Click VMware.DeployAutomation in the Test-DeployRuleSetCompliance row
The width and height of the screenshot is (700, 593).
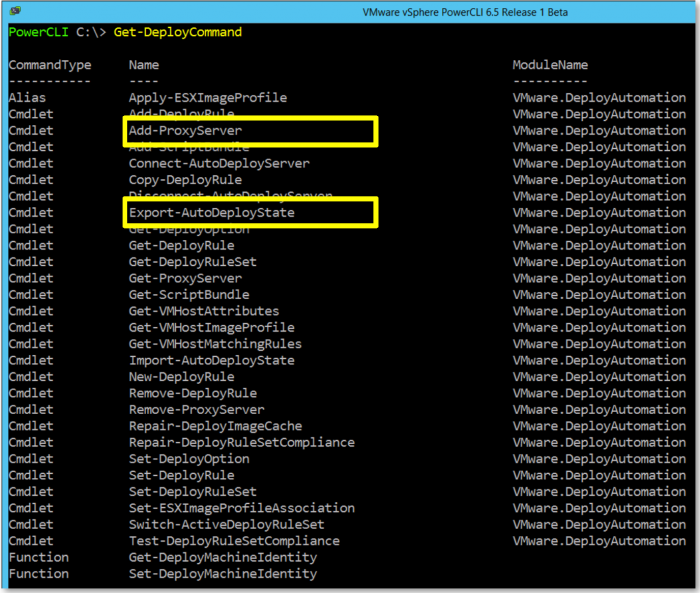coord(599,541)
